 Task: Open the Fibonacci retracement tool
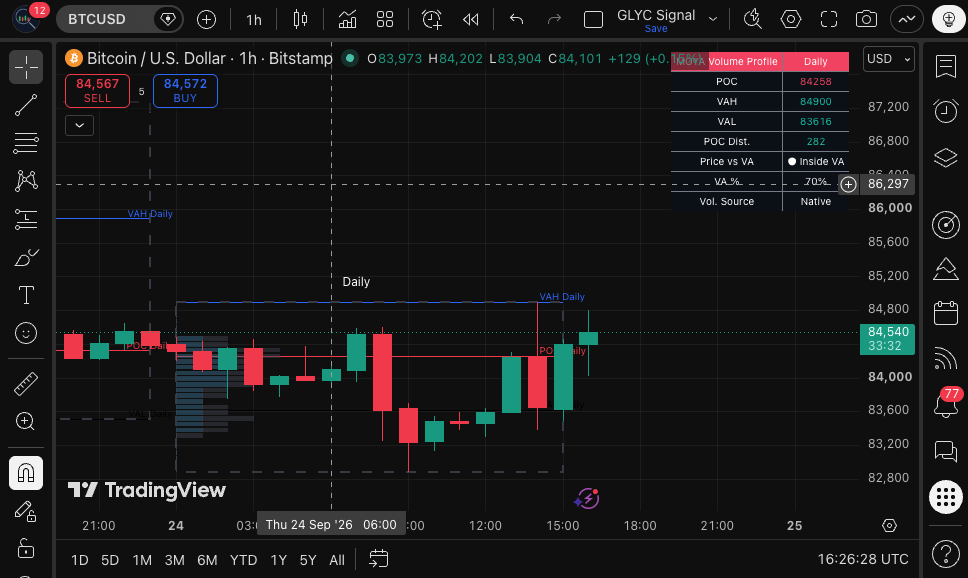pos(26,143)
